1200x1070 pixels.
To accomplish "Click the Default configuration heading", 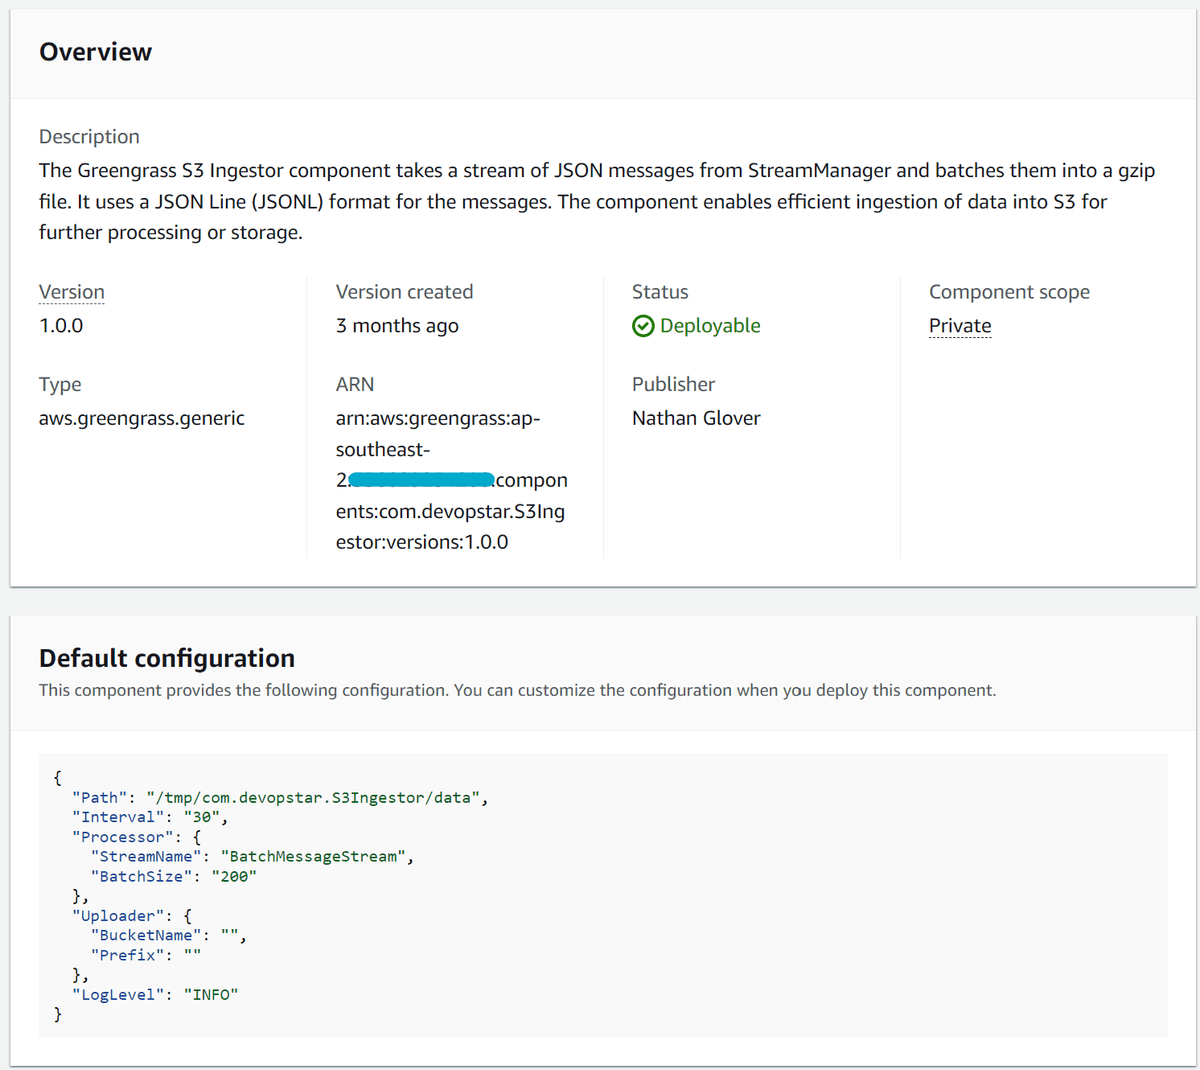I will (x=166, y=658).
